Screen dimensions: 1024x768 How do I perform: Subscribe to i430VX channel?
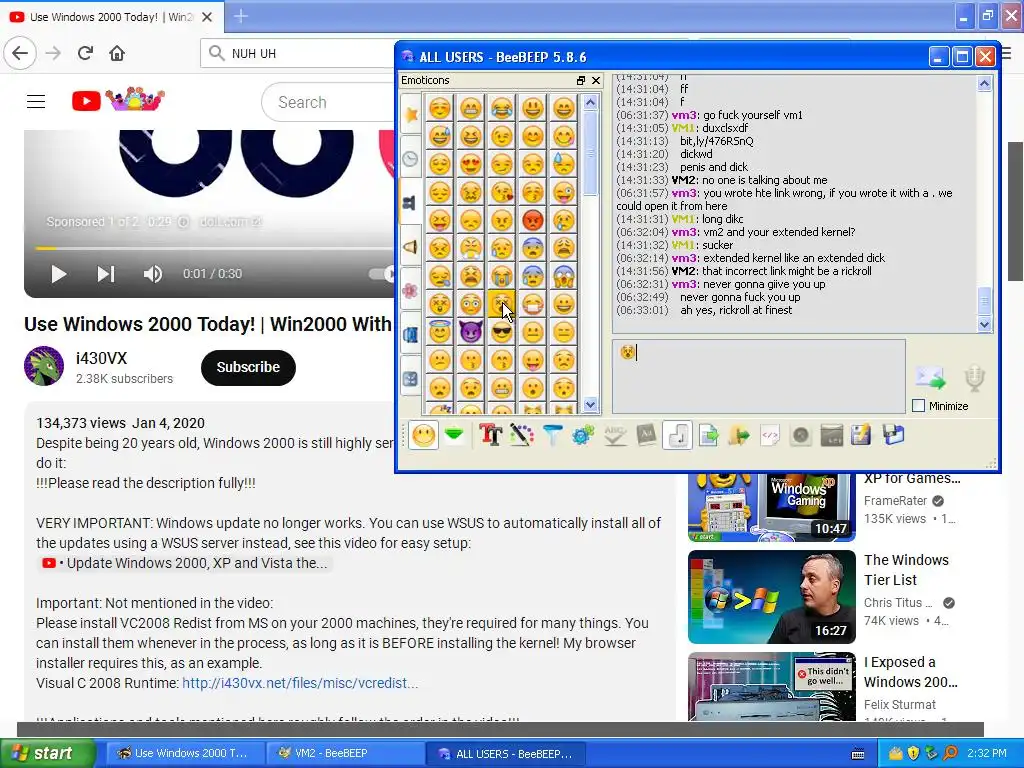pyautogui.click(x=248, y=368)
